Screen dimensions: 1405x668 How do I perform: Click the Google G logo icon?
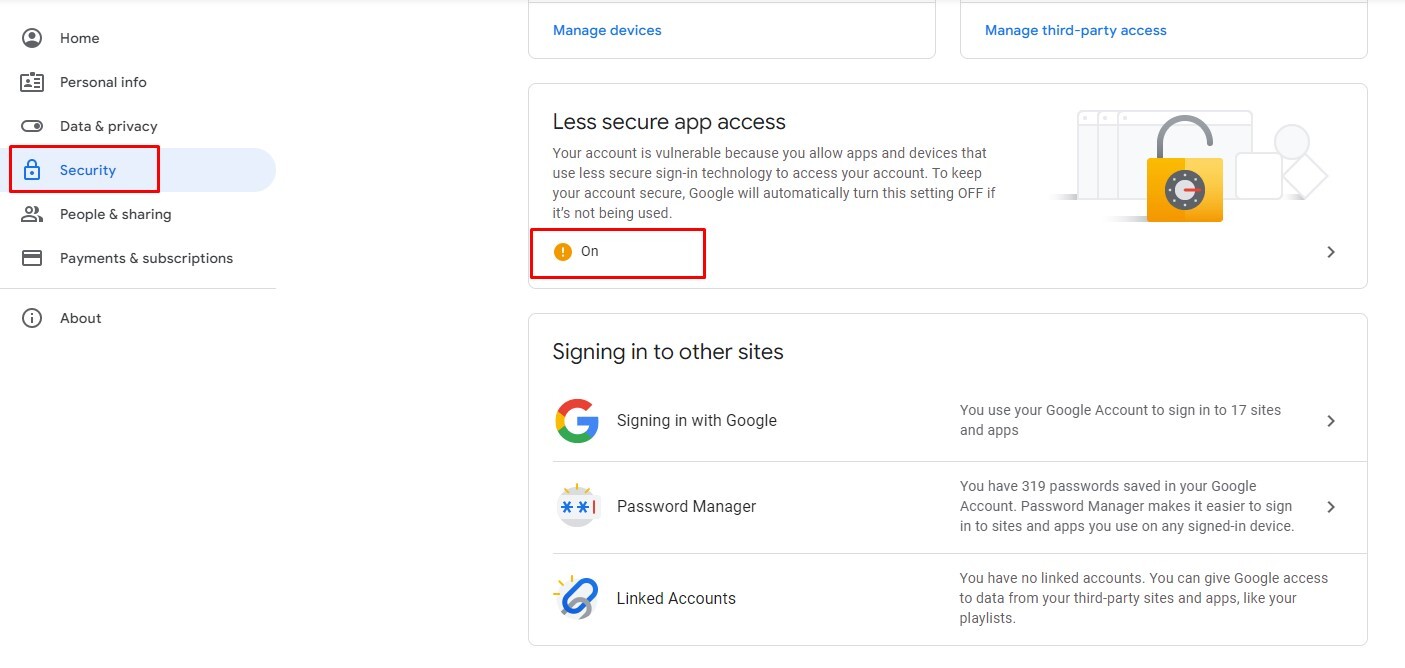point(577,421)
